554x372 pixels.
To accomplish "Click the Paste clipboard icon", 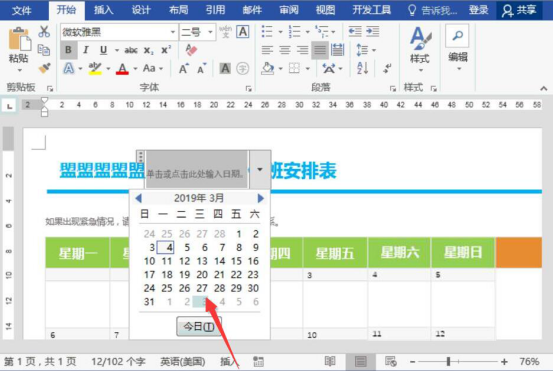I will 19,40.
